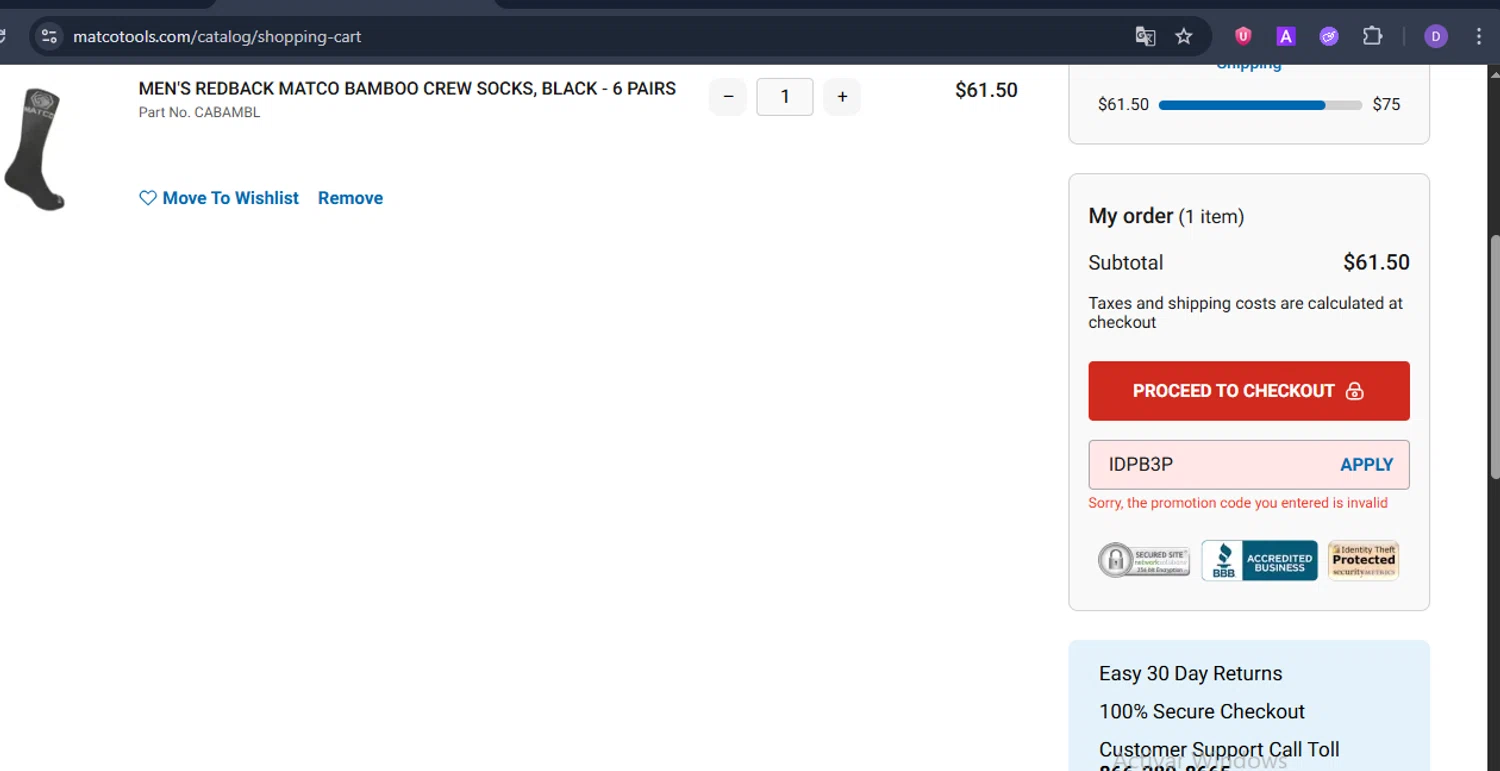Open the D profile avatar

tap(1436, 36)
